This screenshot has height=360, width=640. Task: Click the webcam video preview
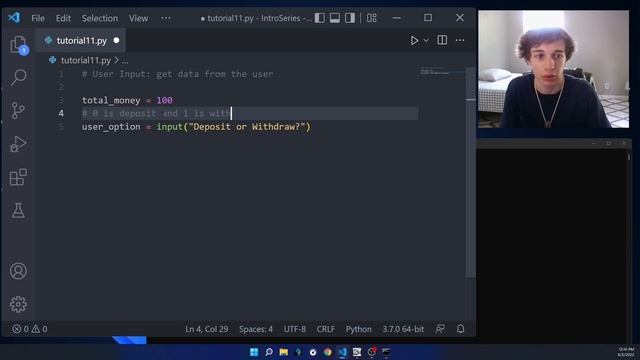pos(553,69)
